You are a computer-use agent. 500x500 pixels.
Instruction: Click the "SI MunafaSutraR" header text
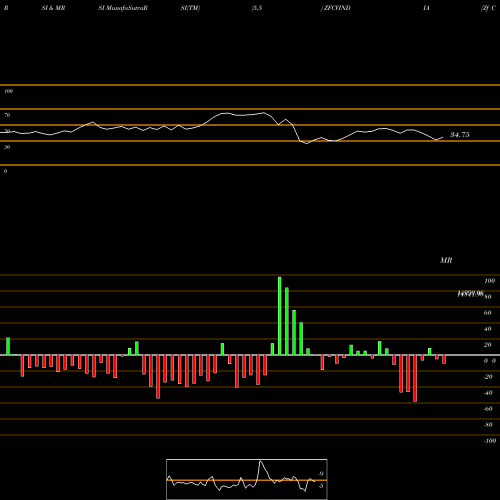pyautogui.click(x=123, y=8)
